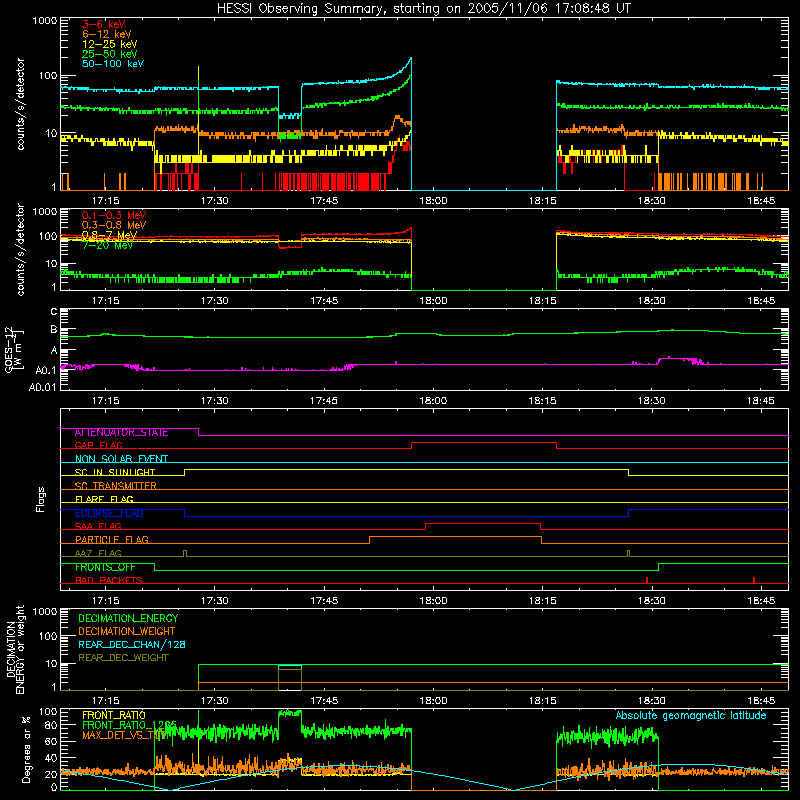Click the first red BAD_PACKETS spike after 18:15
This screenshot has width=800, height=800.
coord(647,580)
